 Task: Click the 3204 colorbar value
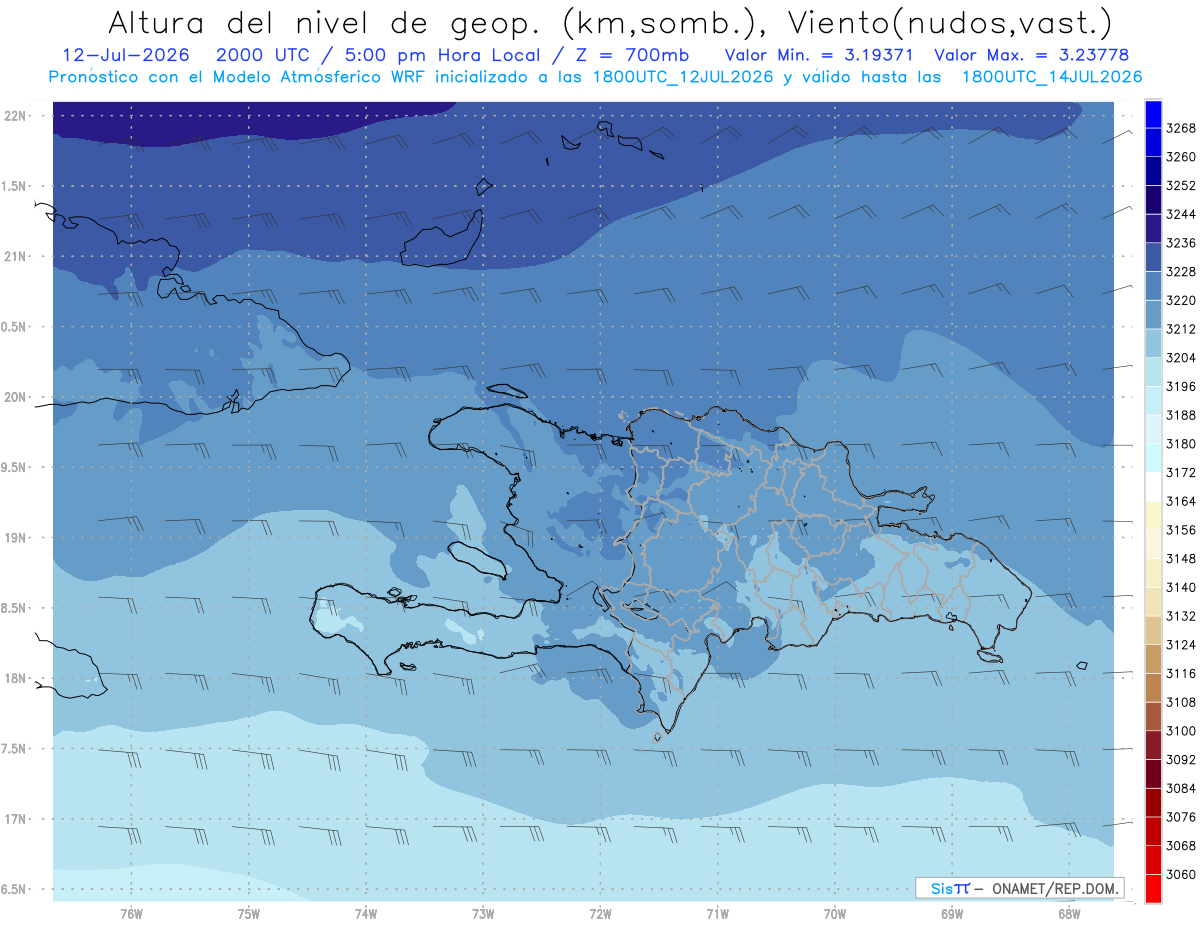1181,358
